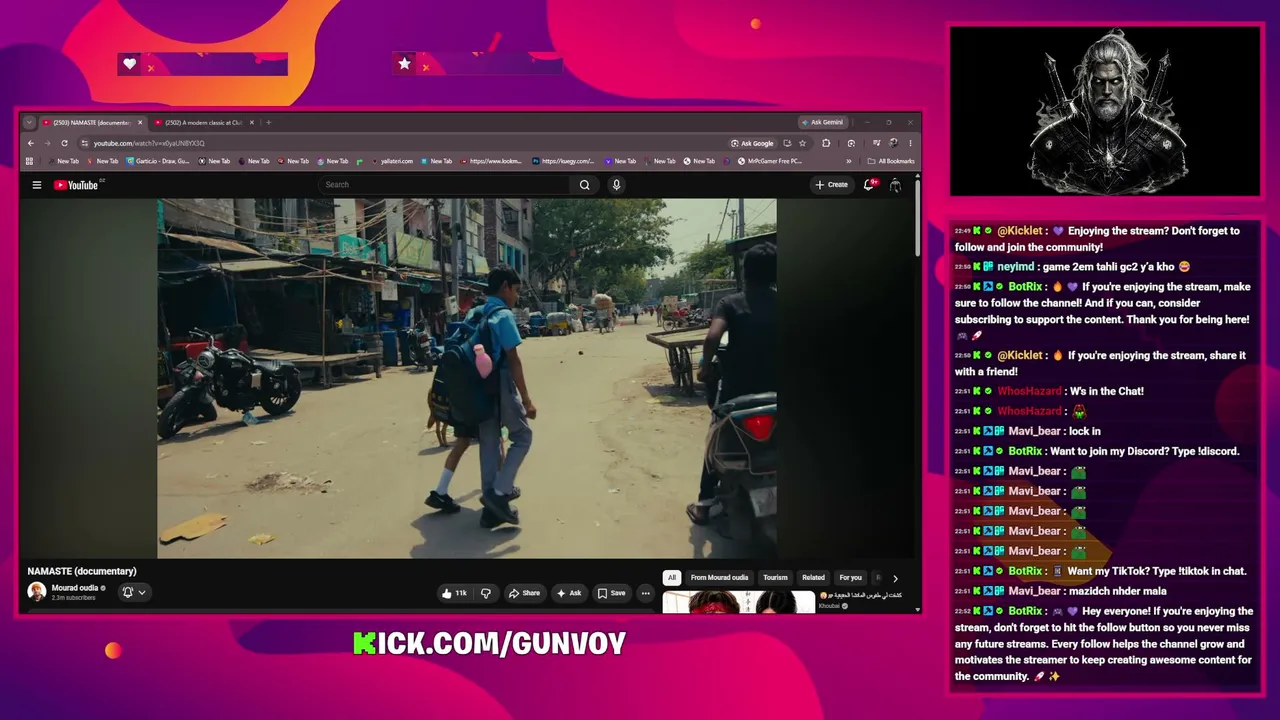Open a new browser tab
This screenshot has width=1280, height=720.
click(268, 122)
